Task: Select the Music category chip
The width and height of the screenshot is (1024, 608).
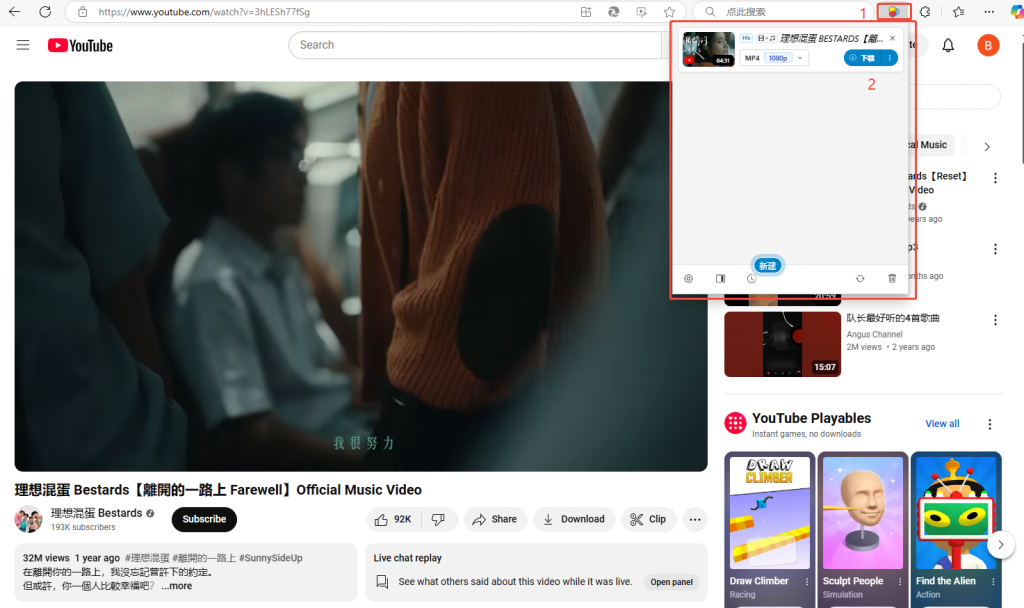Action: pos(930,145)
